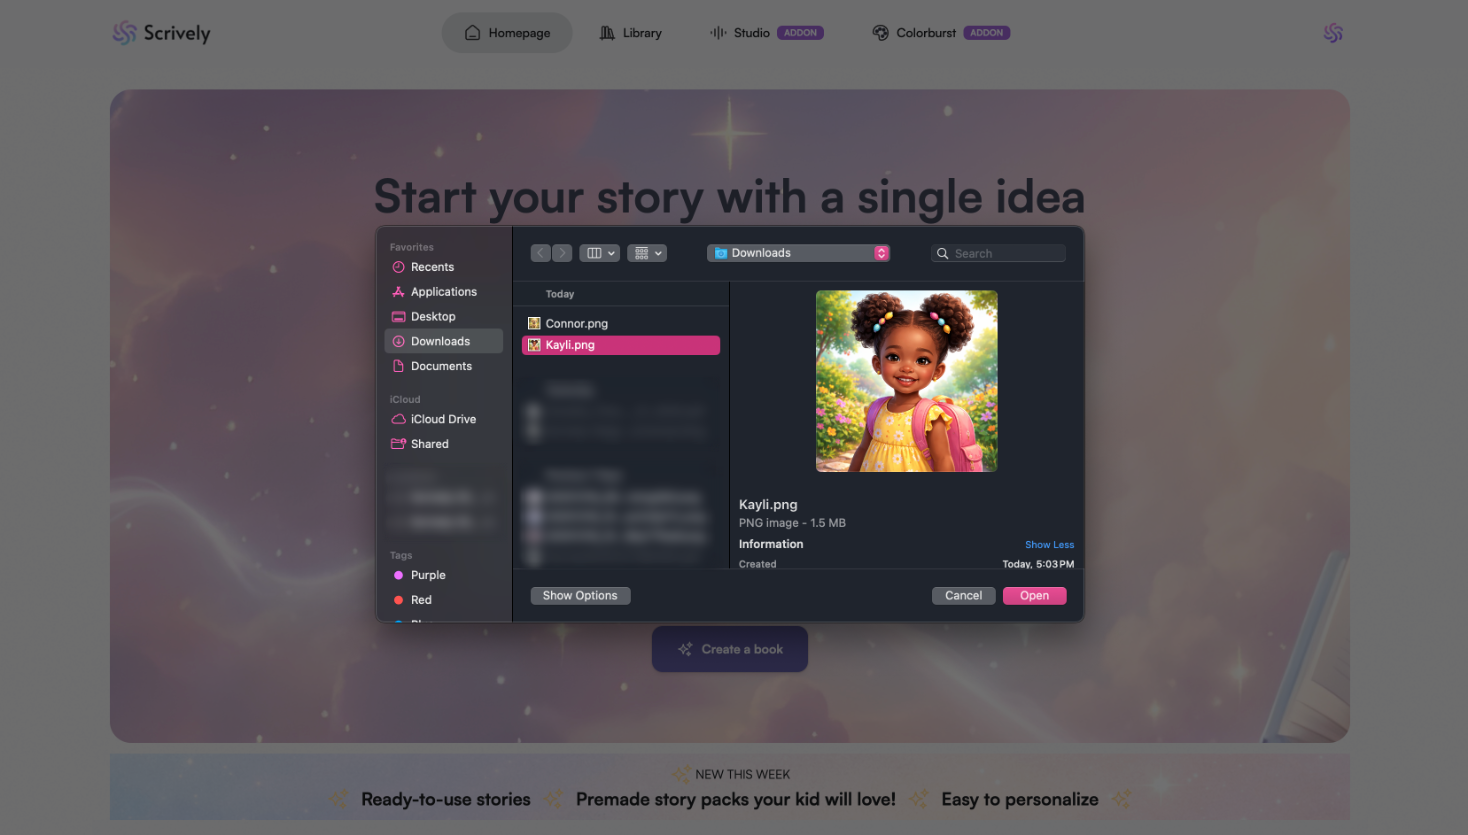
Task: Select the Connor.png file icon
Action: [x=534, y=324]
